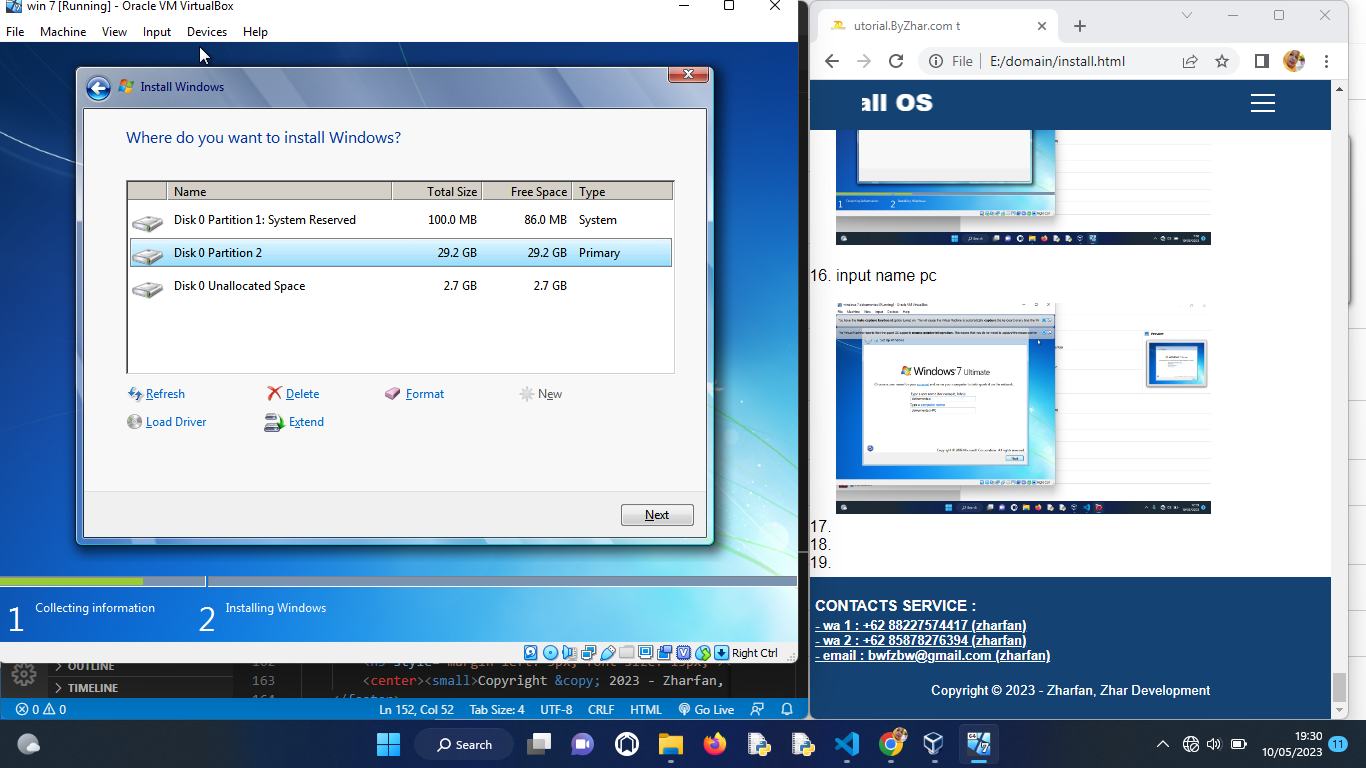The width and height of the screenshot is (1366, 768).
Task: Open Chrome profile avatar
Action: coord(1293,61)
